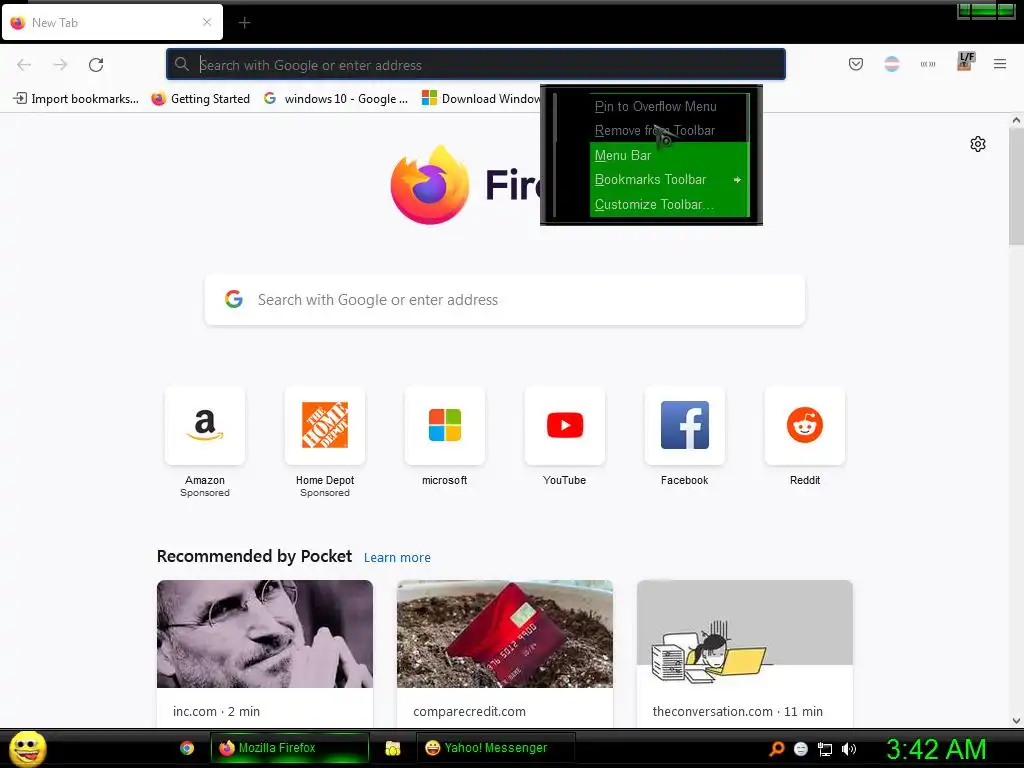1024x768 pixels.
Task: Select the New Tab browser tab
Action: [x=112, y=22]
